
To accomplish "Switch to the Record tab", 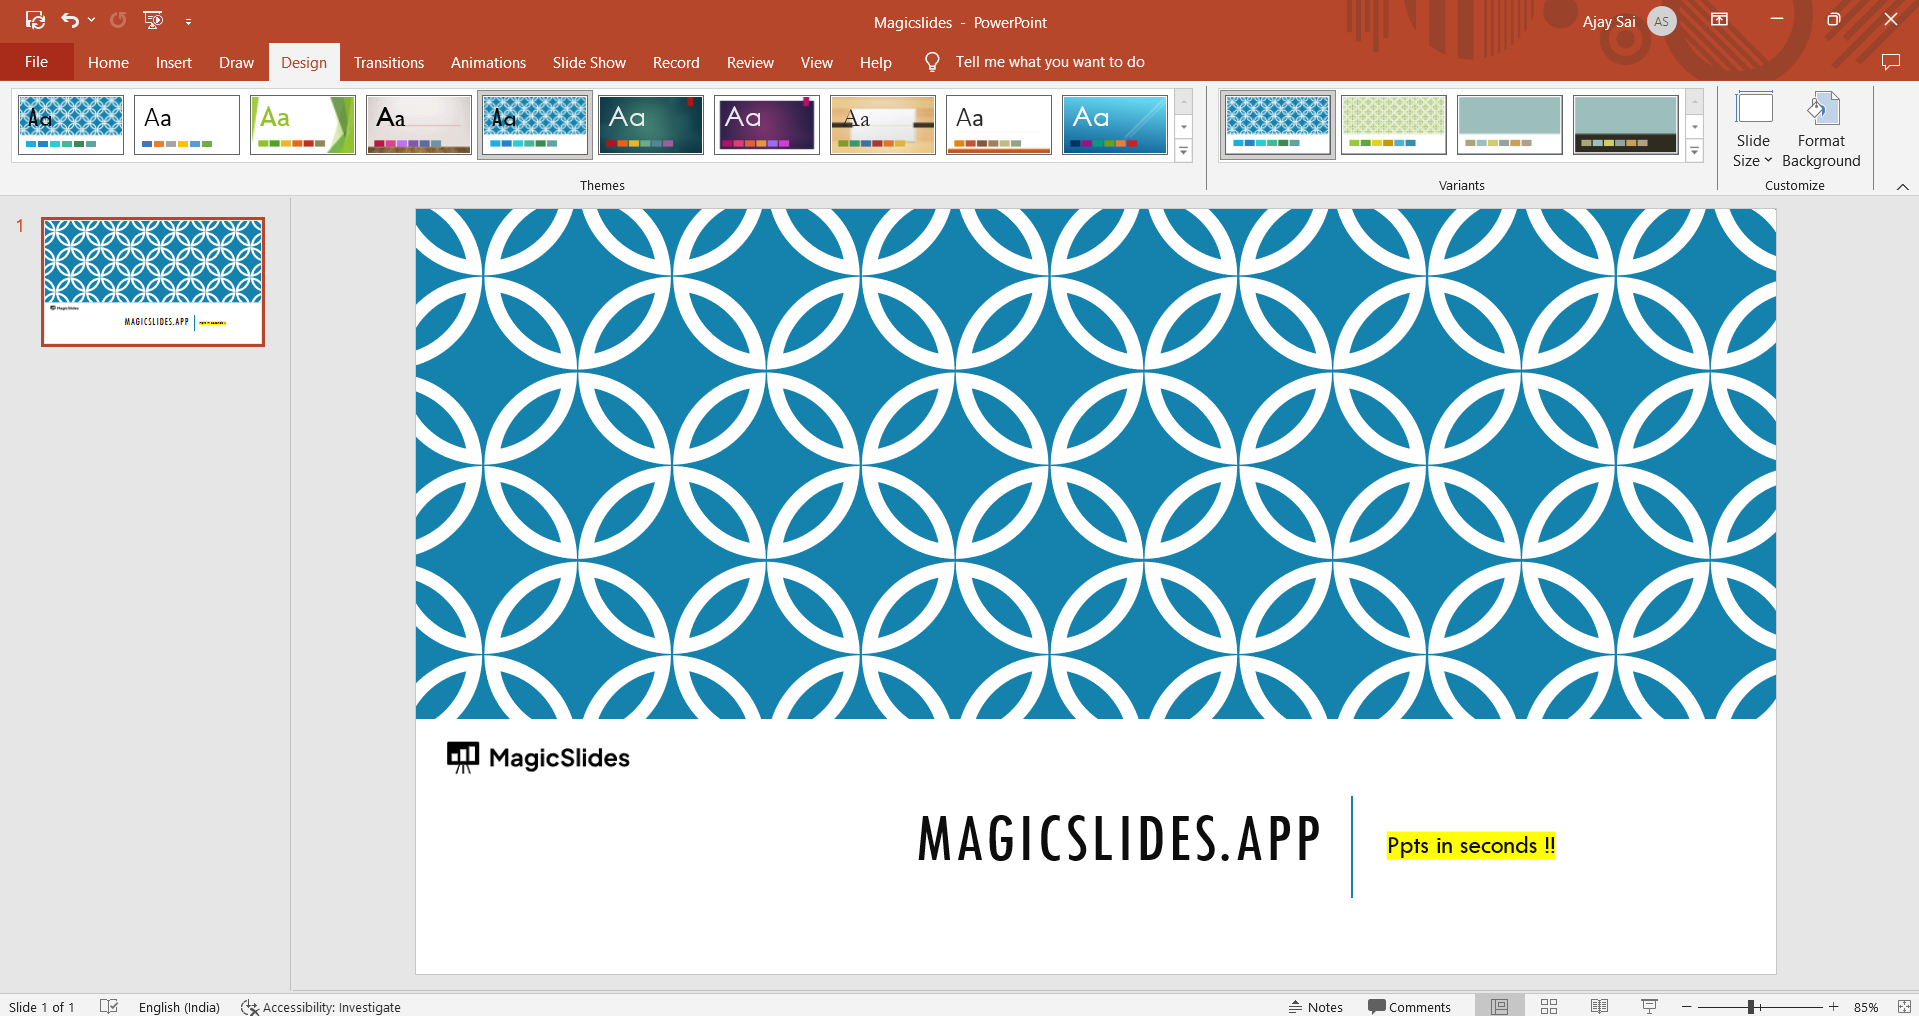I will (x=676, y=62).
